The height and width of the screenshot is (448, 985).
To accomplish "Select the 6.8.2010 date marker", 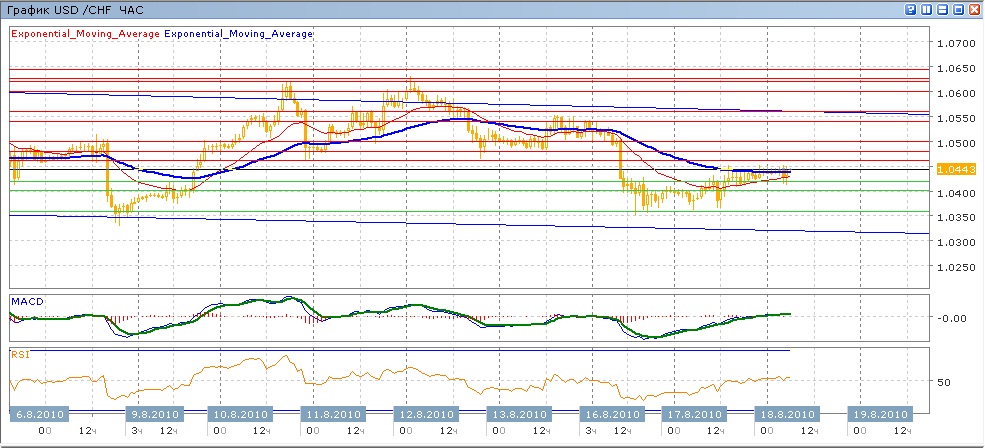I will tap(40, 414).
